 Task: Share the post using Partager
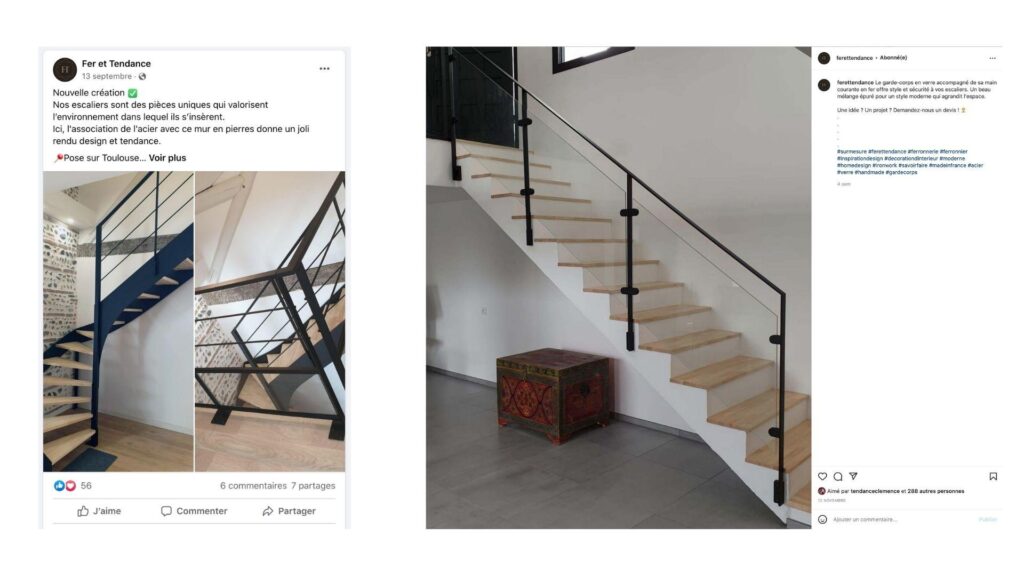coord(289,511)
